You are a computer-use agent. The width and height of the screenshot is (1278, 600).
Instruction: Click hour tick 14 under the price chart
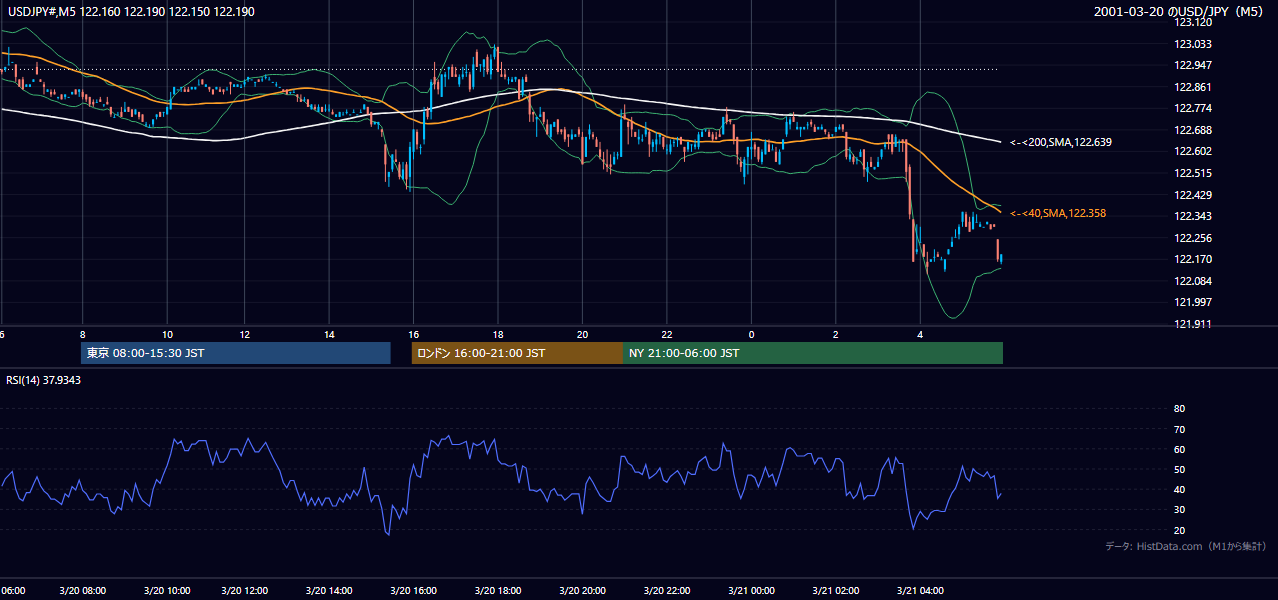[329, 334]
